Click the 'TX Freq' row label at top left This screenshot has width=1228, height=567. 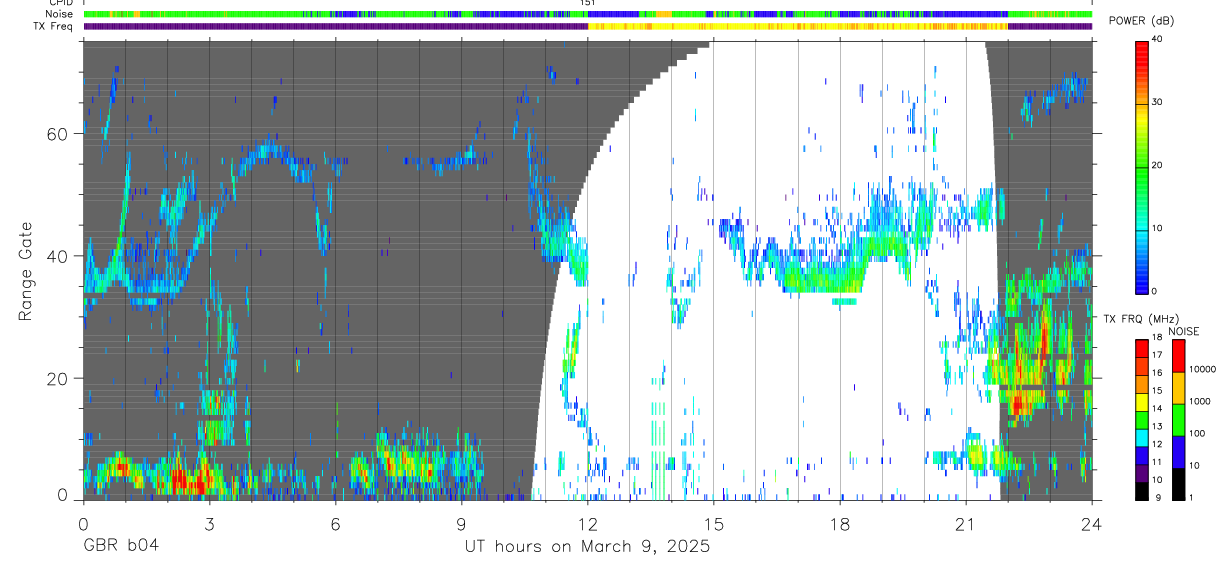pyautogui.click(x=54, y=26)
